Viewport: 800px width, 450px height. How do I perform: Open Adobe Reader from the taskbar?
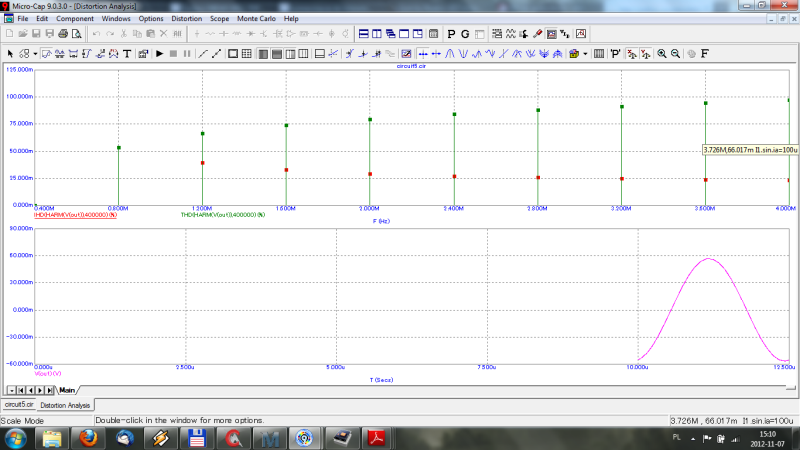click(x=376, y=439)
